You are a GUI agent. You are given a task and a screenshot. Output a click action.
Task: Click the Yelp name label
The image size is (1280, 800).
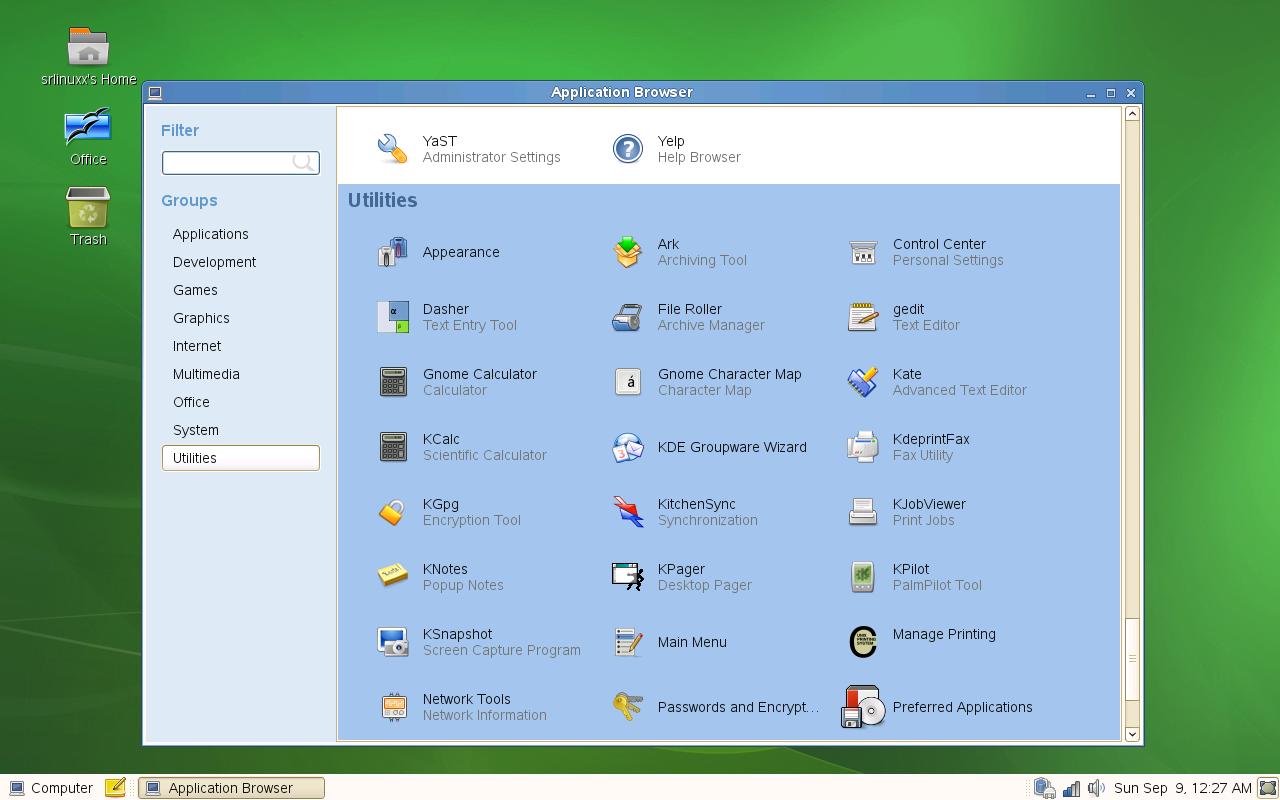tap(671, 141)
